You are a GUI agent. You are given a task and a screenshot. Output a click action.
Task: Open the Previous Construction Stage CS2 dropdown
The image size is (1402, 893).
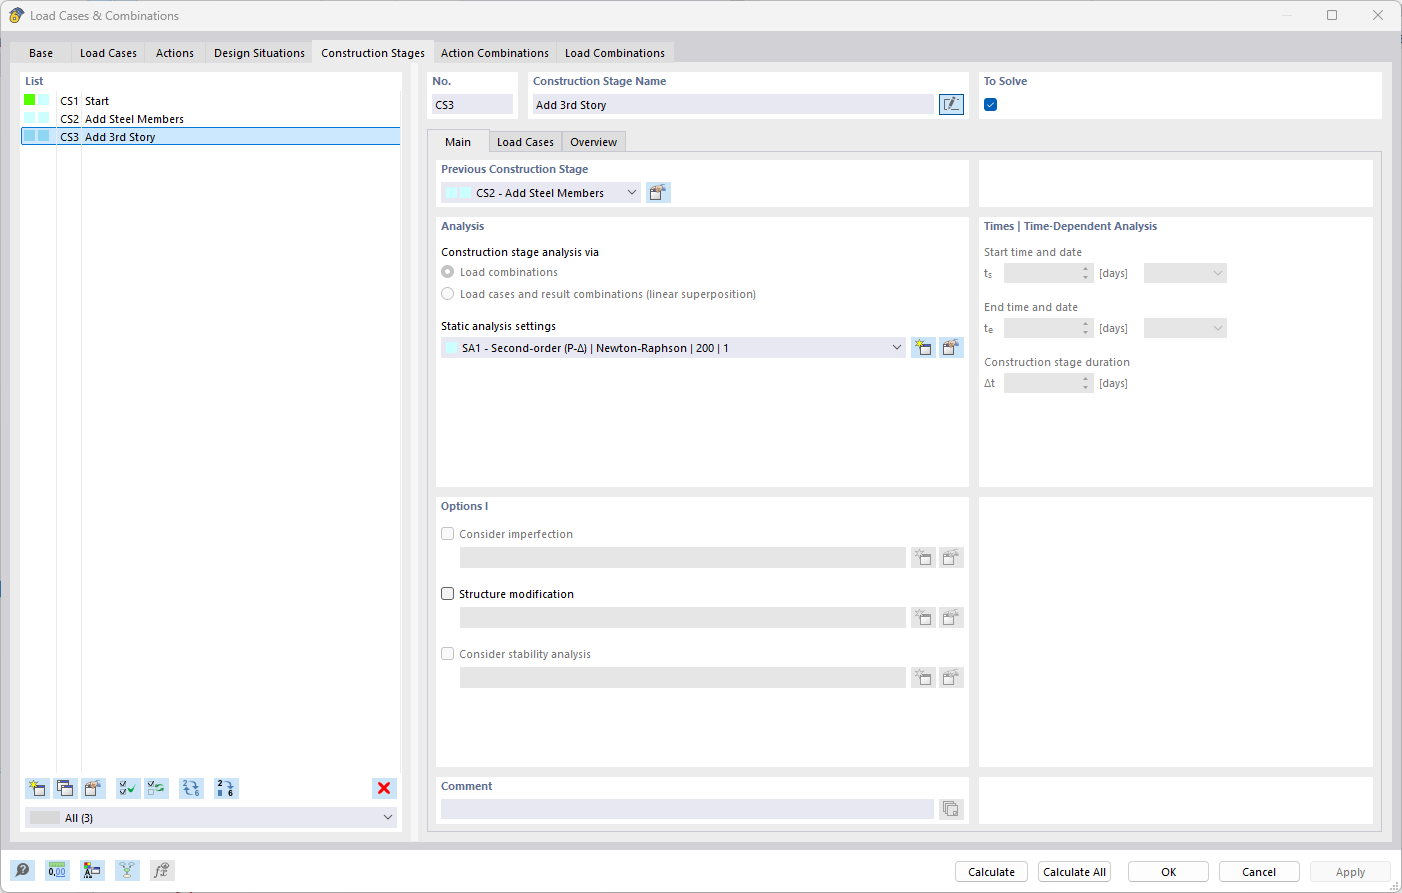541,192
